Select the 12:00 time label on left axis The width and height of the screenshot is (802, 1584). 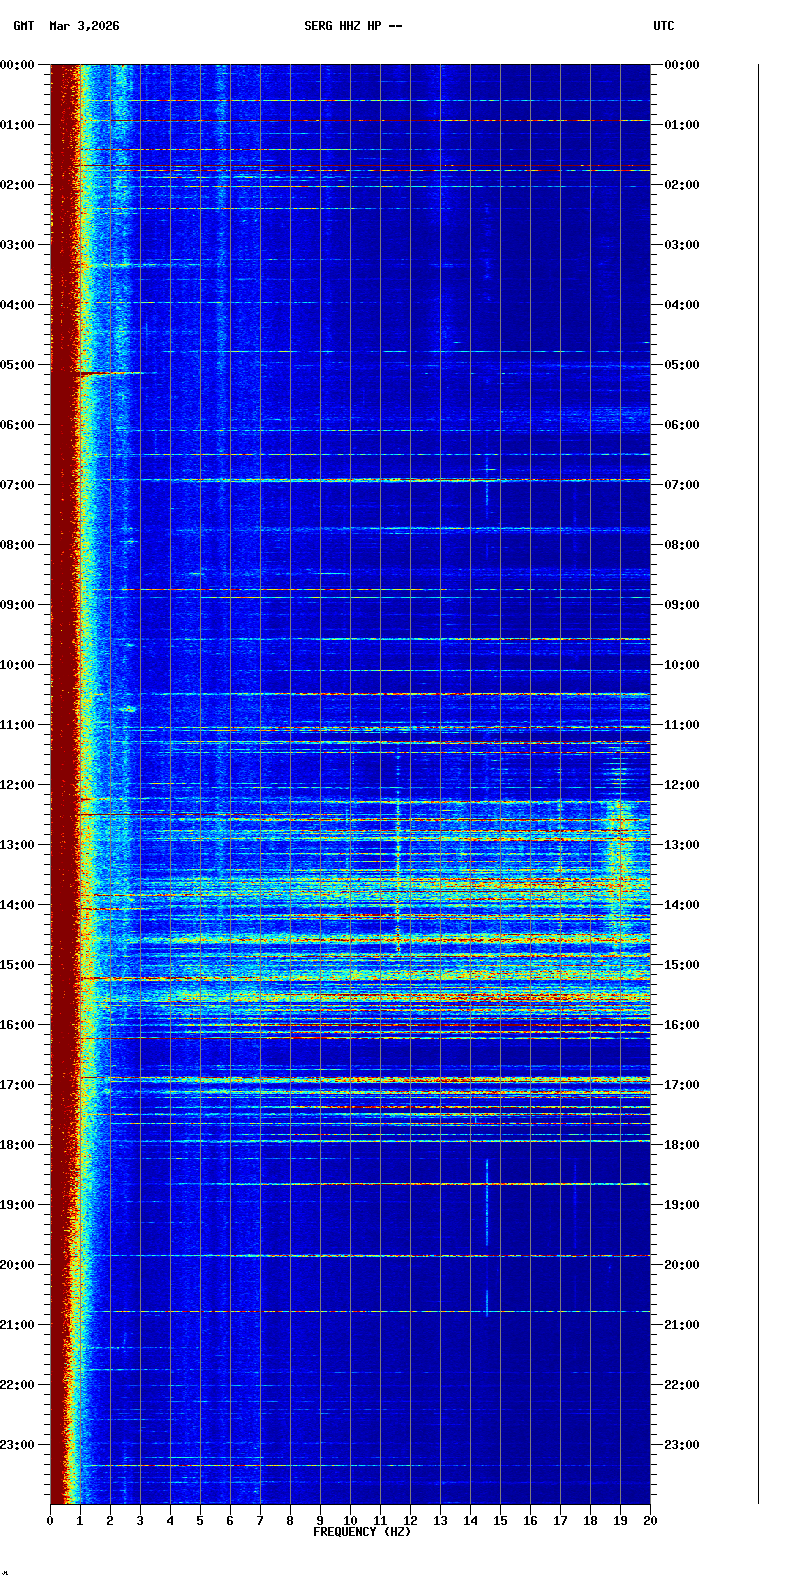point(18,785)
